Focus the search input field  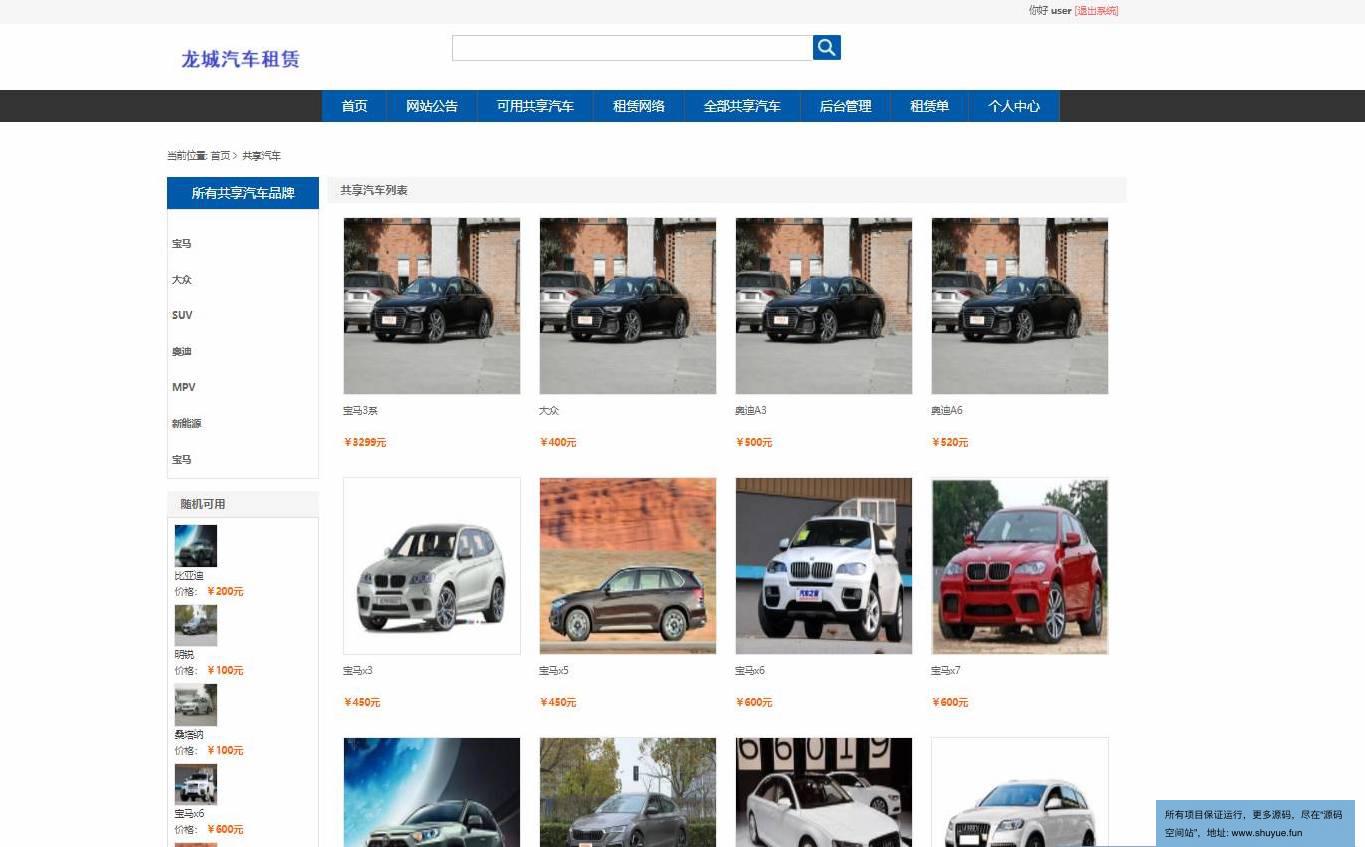pyautogui.click(x=632, y=47)
